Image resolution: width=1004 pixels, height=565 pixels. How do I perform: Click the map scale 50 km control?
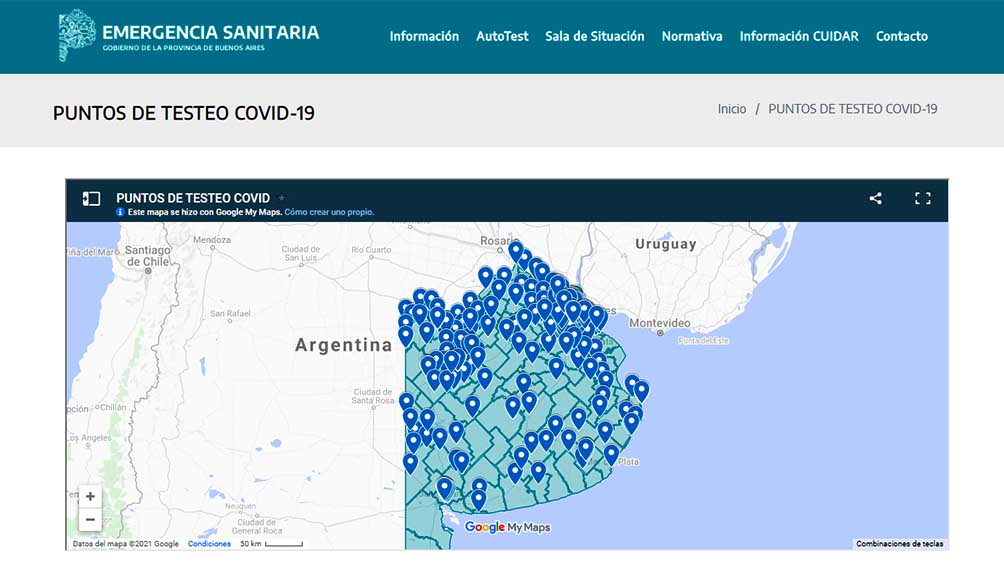(271, 544)
